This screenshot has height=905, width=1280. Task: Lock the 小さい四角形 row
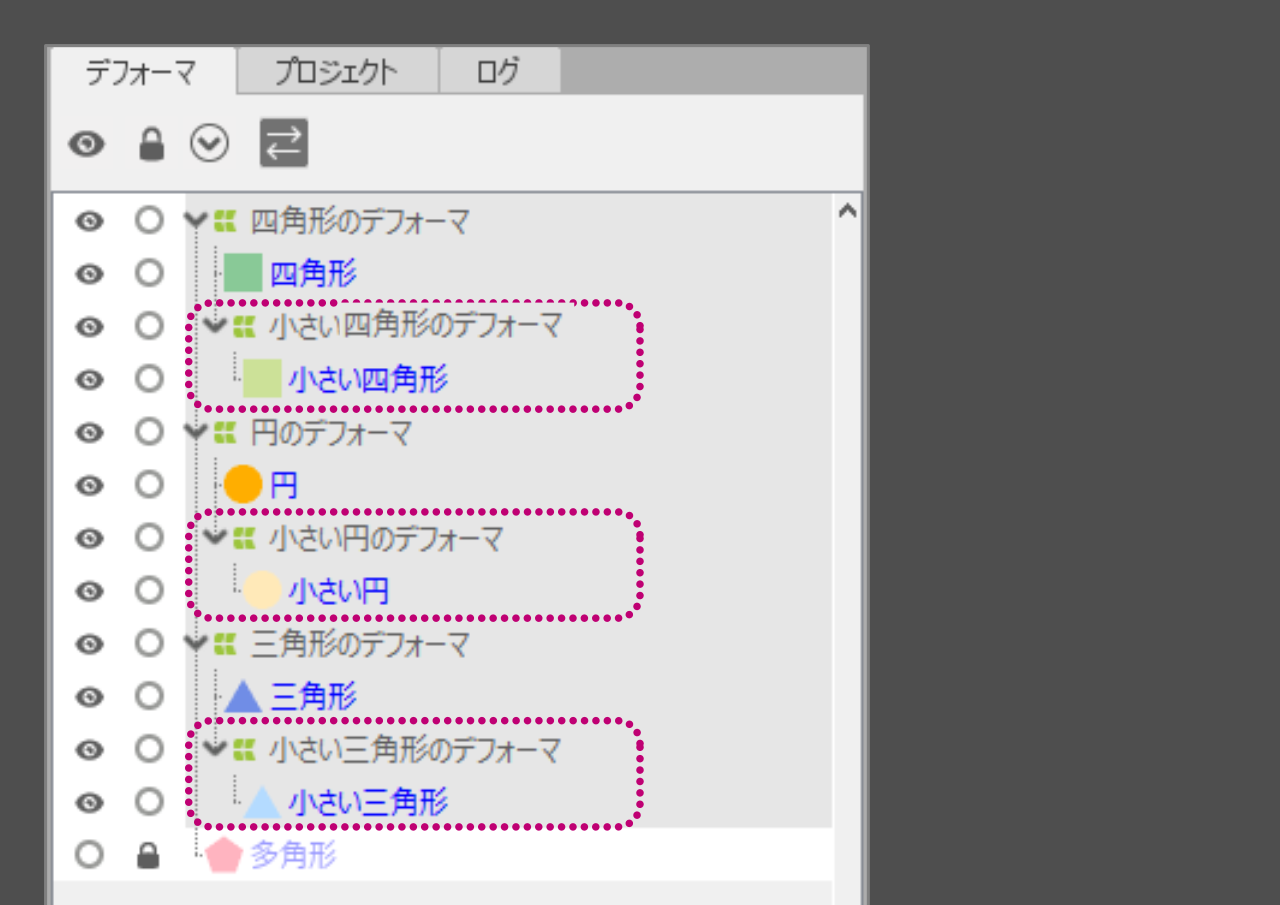pos(149,378)
